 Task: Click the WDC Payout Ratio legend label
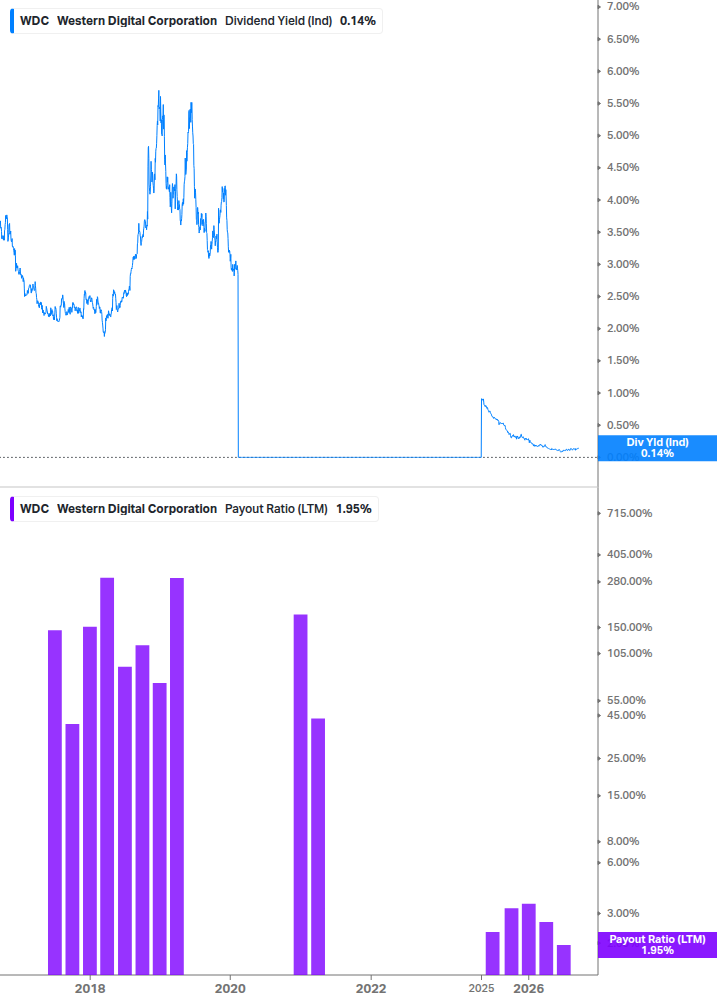(x=195, y=509)
